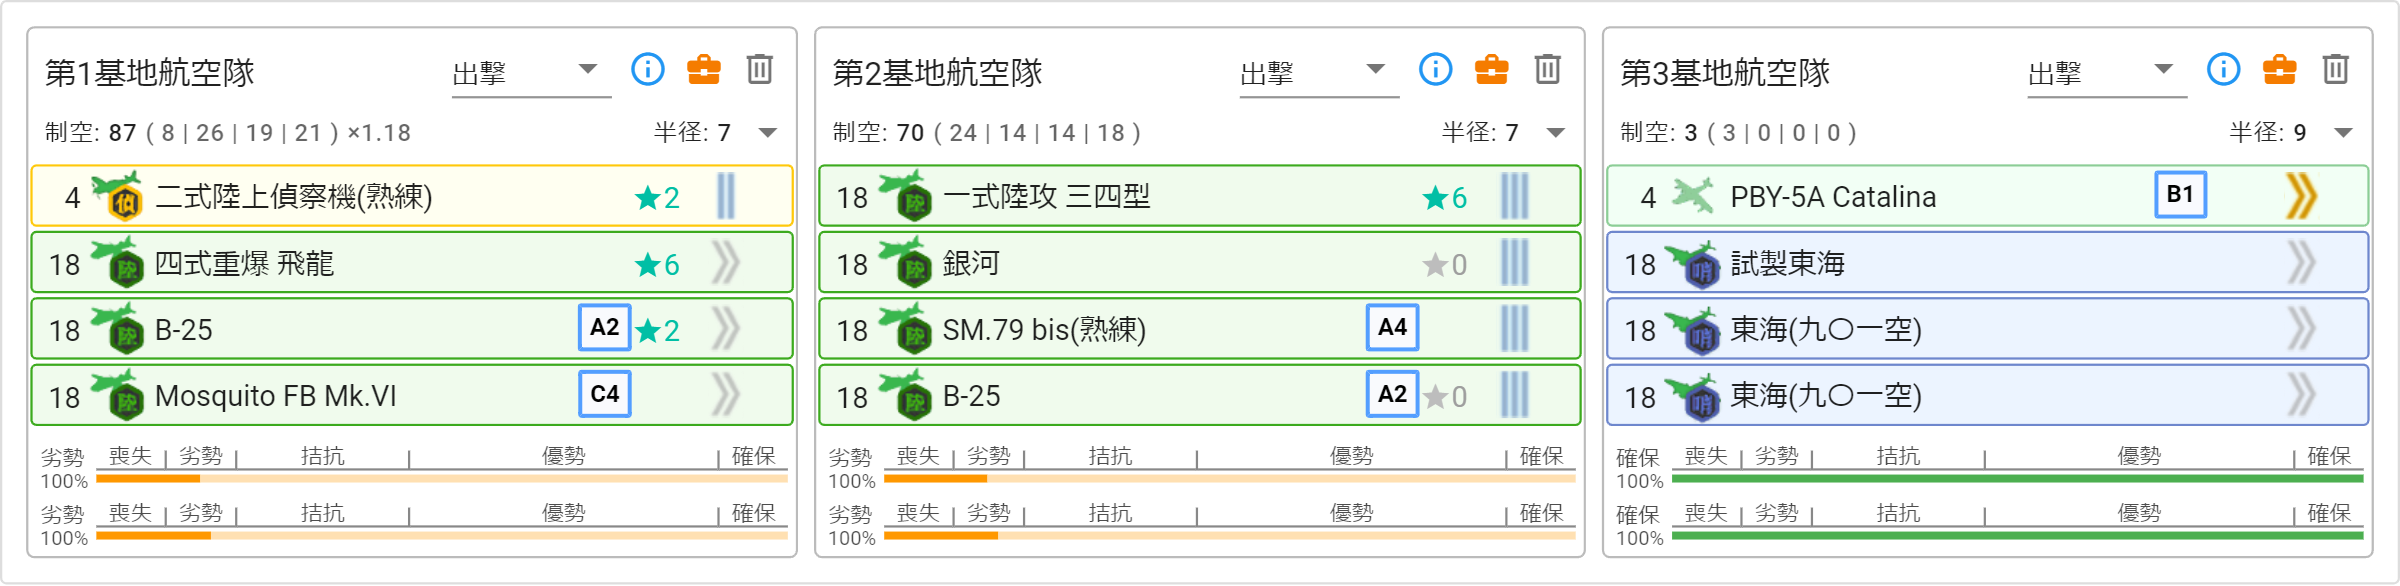Click the A4 badge on SM.79 bis(熟練)
The image size is (2400, 586).
pos(1392,327)
